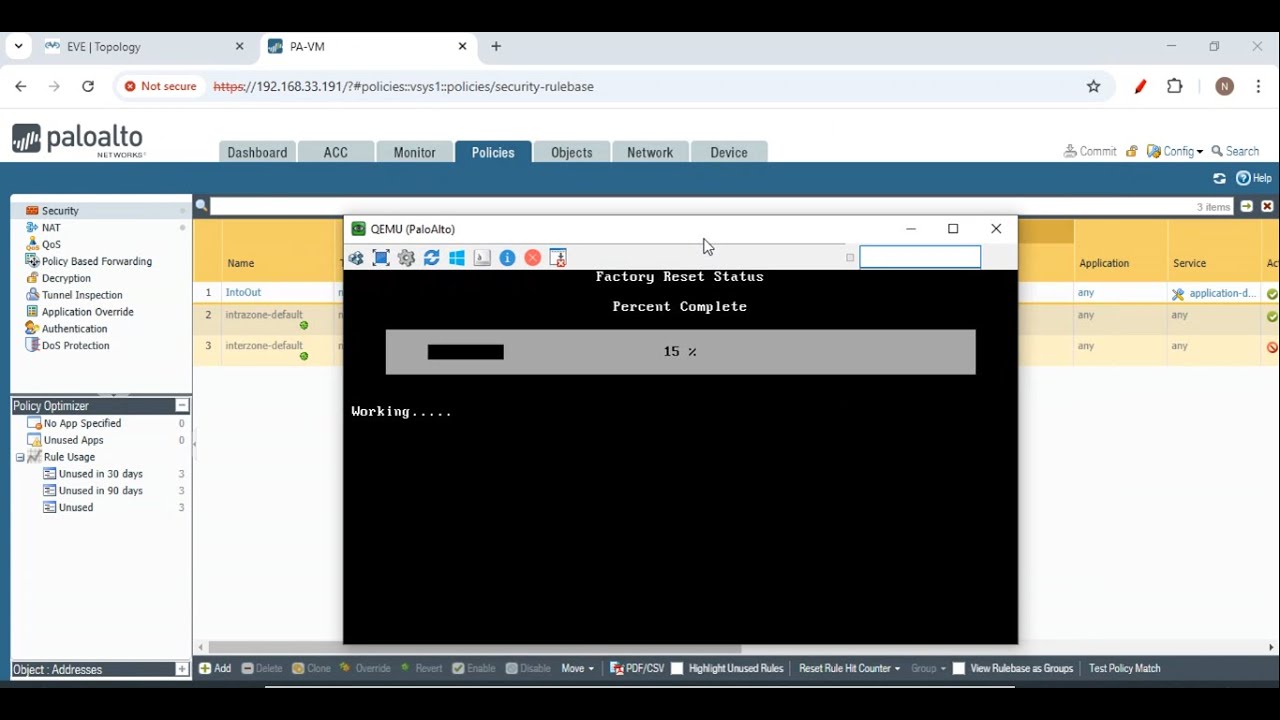Click the red pen extension icon
Screen dimensions: 1280x720
[1140, 87]
